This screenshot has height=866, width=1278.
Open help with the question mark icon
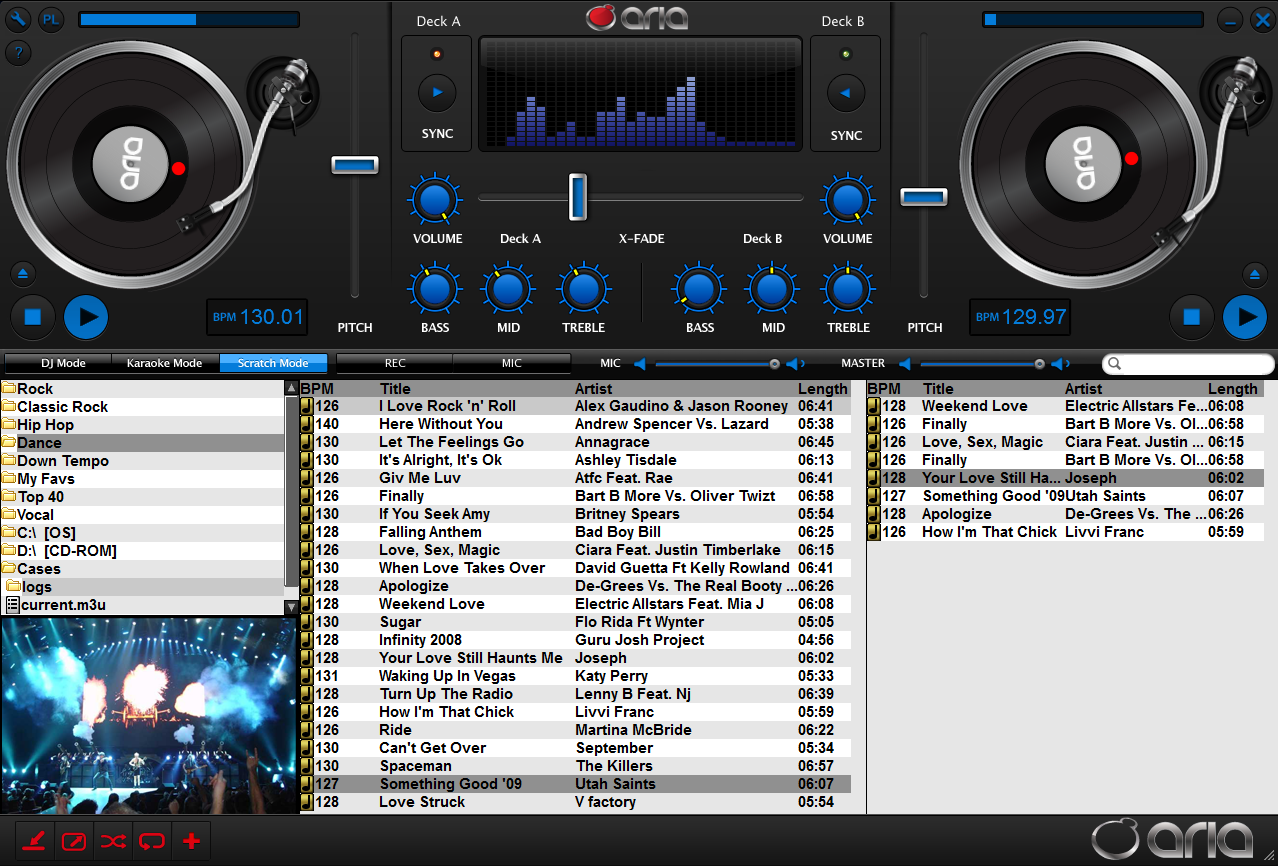[20, 53]
